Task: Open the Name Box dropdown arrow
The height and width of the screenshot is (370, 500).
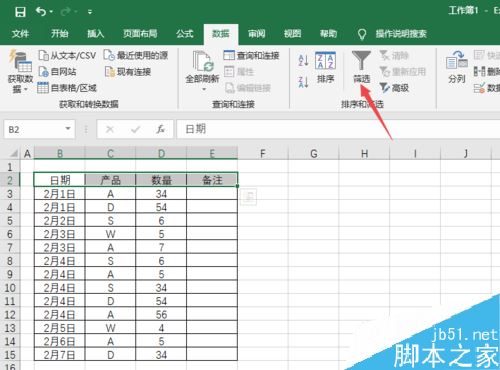Action: [68, 129]
